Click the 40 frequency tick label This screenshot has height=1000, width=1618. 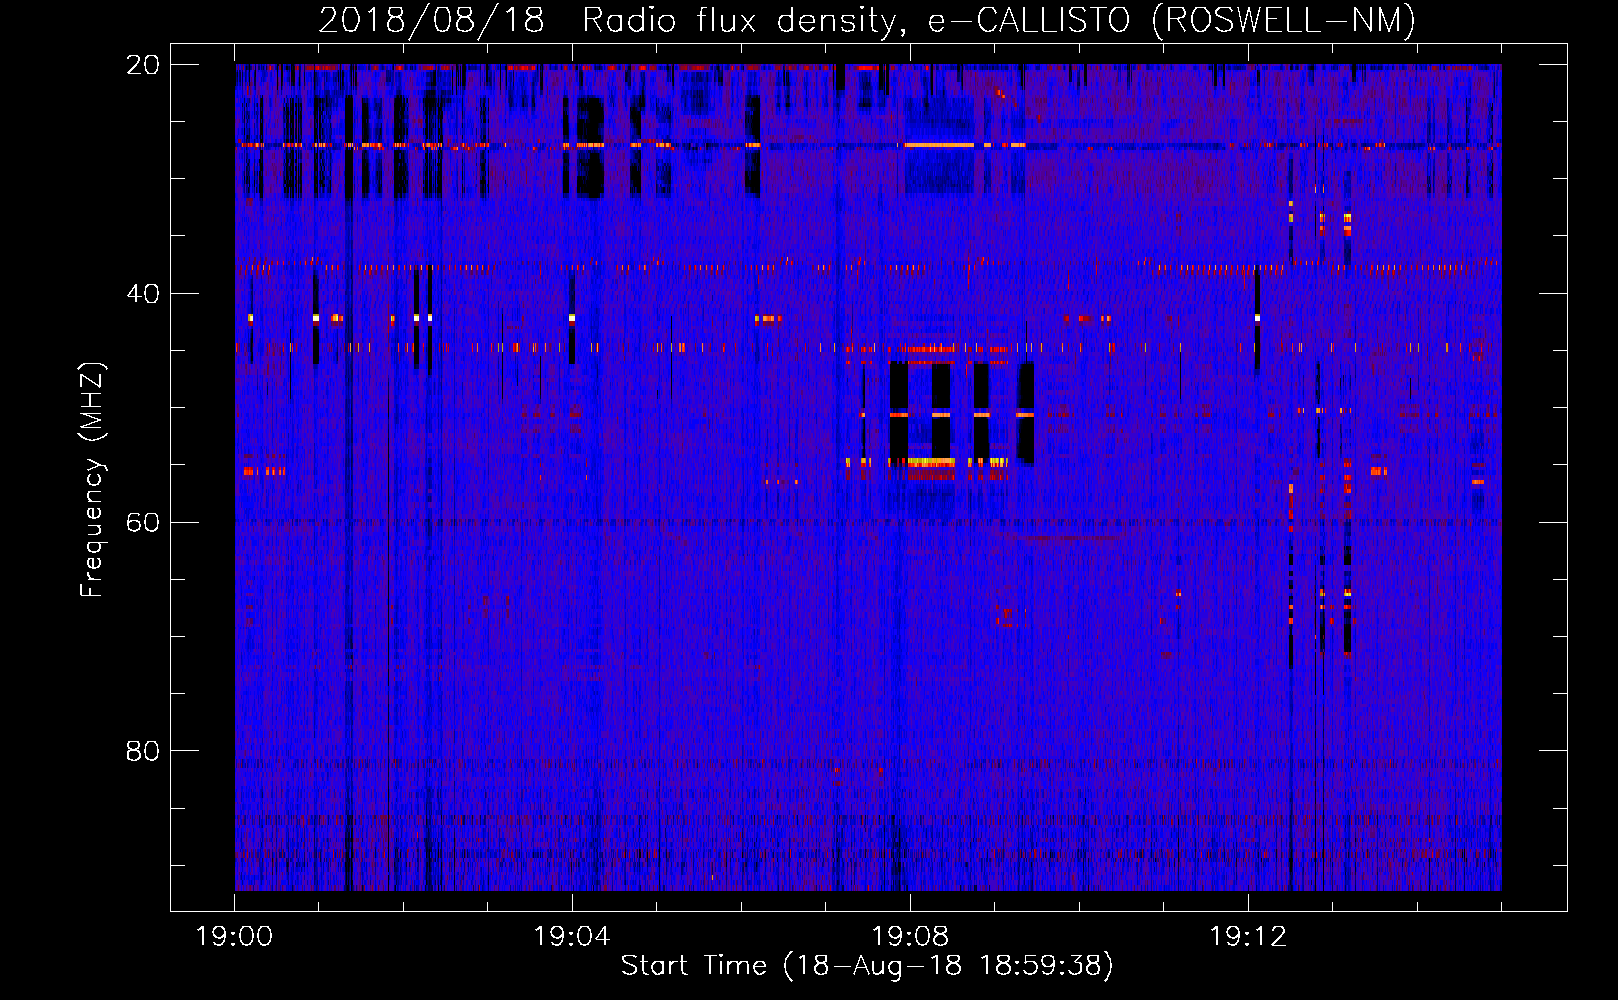click(142, 294)
